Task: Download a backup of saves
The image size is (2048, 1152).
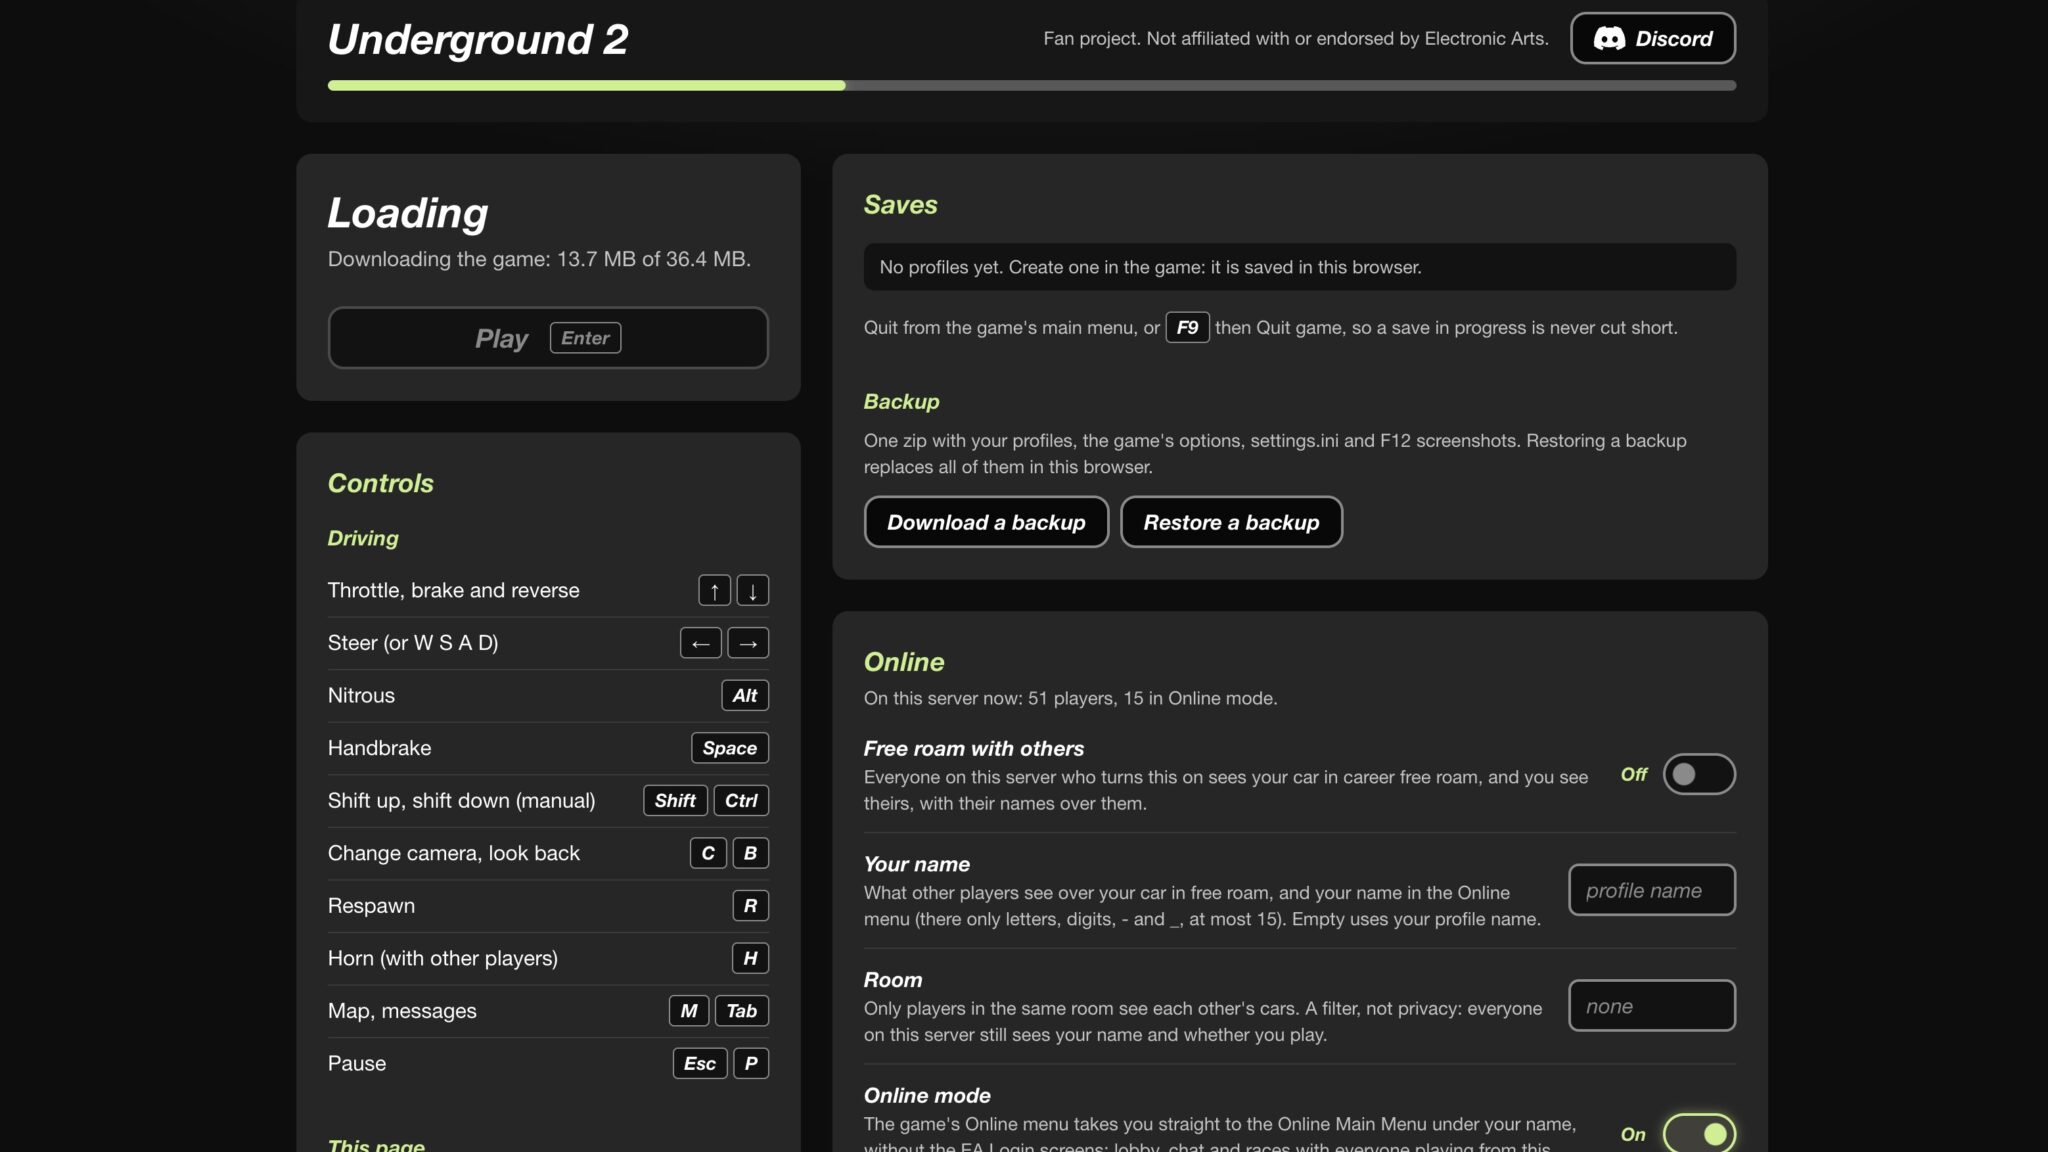Action: coord(986,522)
